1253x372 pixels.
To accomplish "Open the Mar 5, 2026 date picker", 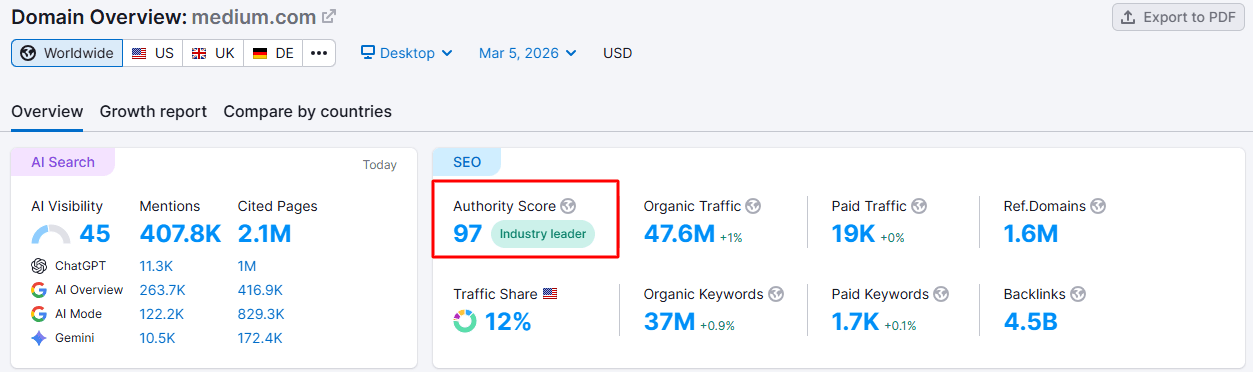I will click(528, 53).
